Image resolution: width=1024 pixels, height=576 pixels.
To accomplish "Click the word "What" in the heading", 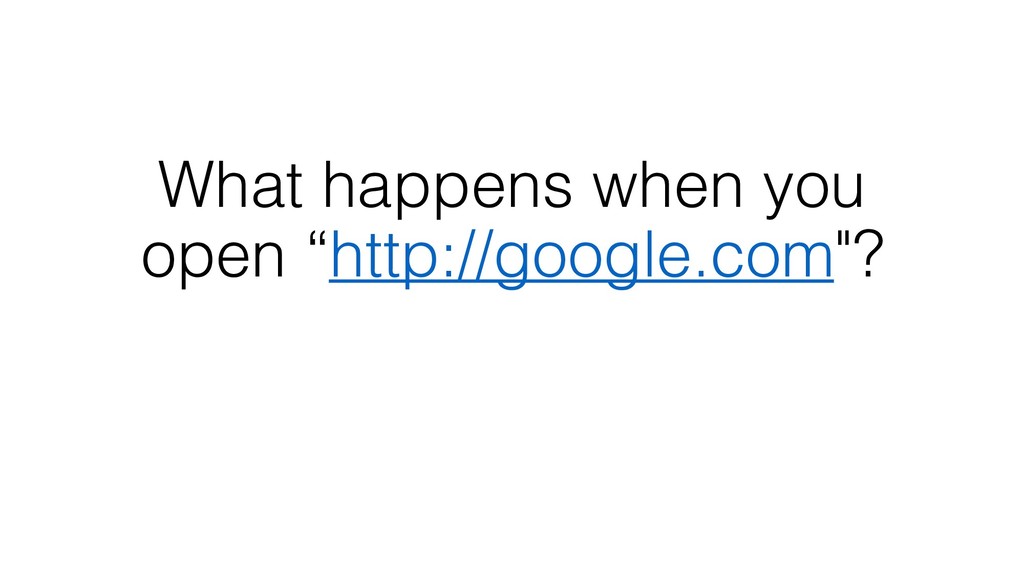I will click(231, 185).
